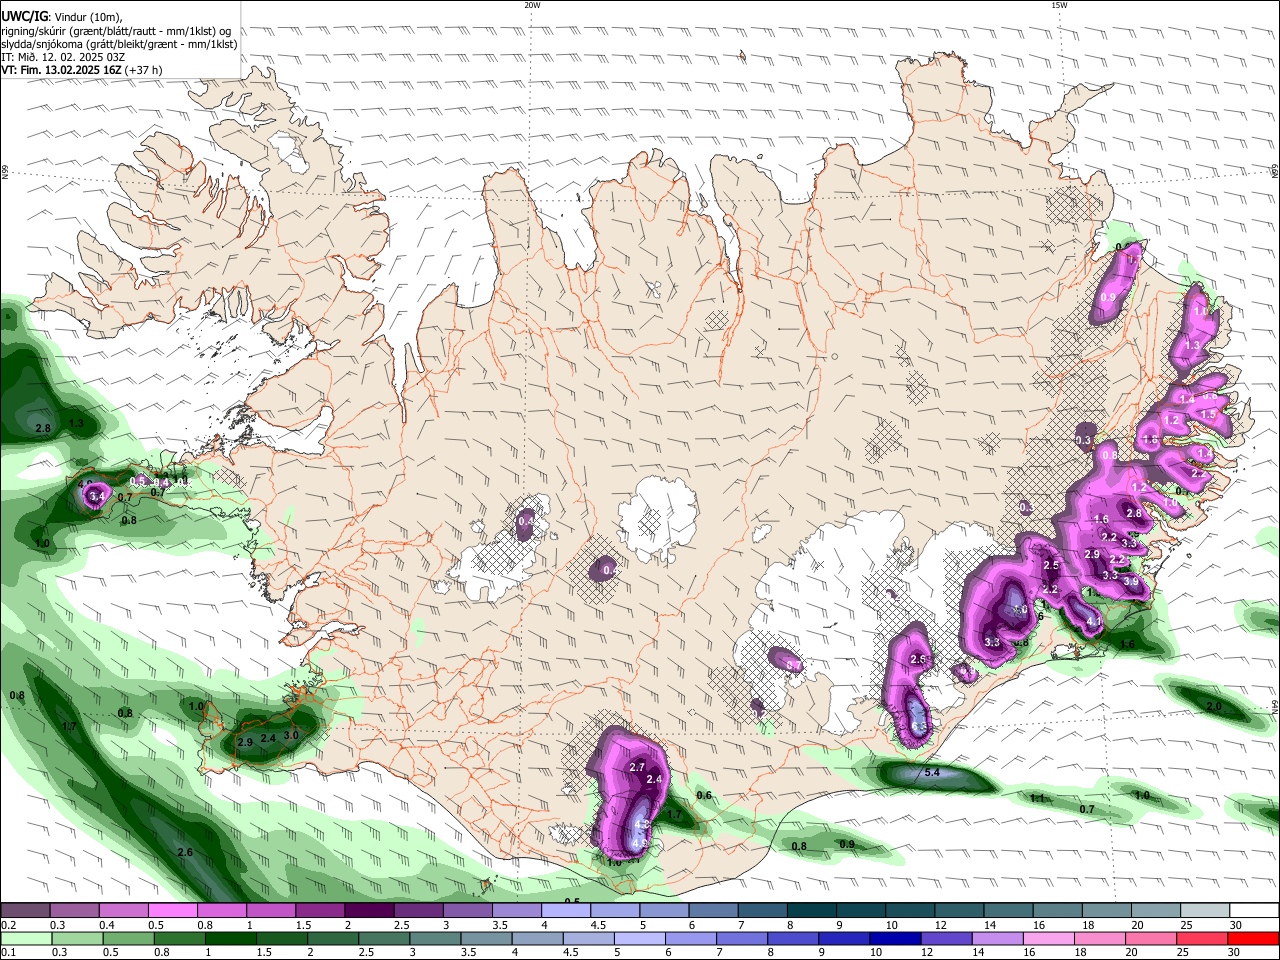Click the 2.7 snowfall value label
This screenshot has width=1280, height=960.
click(x=637, y=767)
